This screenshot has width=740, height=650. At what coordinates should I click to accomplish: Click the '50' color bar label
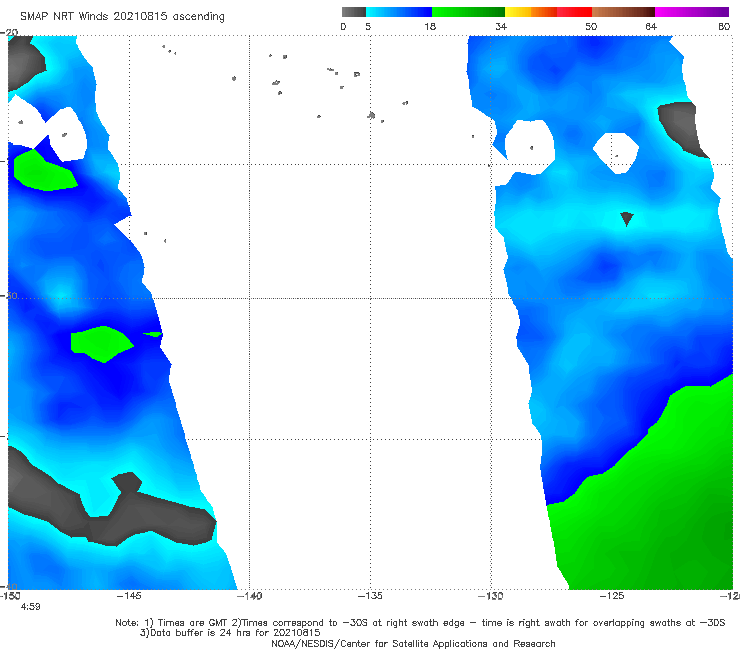coord(591,26)
